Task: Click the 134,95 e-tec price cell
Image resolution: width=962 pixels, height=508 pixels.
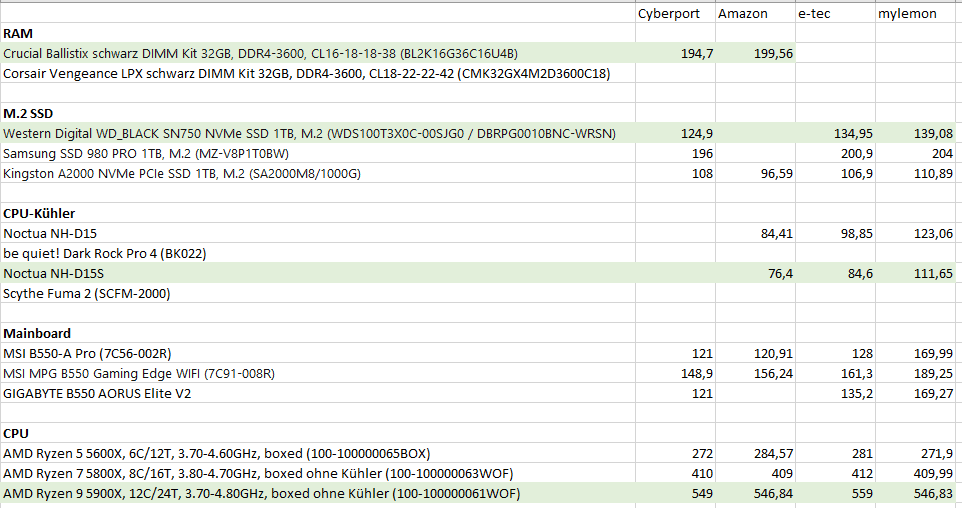Action: (x=835, y=133)
